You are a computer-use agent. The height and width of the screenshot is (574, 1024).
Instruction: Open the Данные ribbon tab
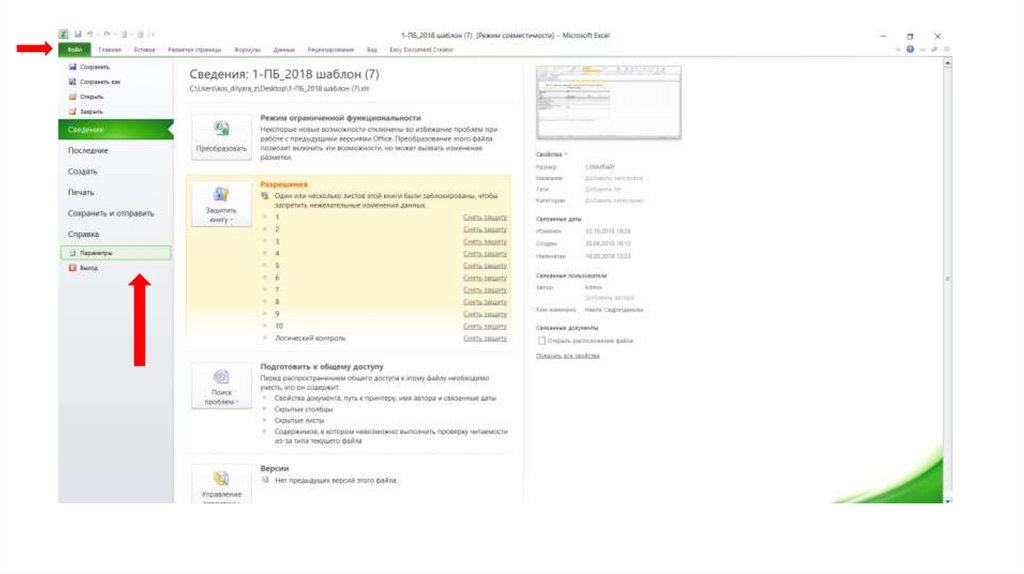coord(284,50)
